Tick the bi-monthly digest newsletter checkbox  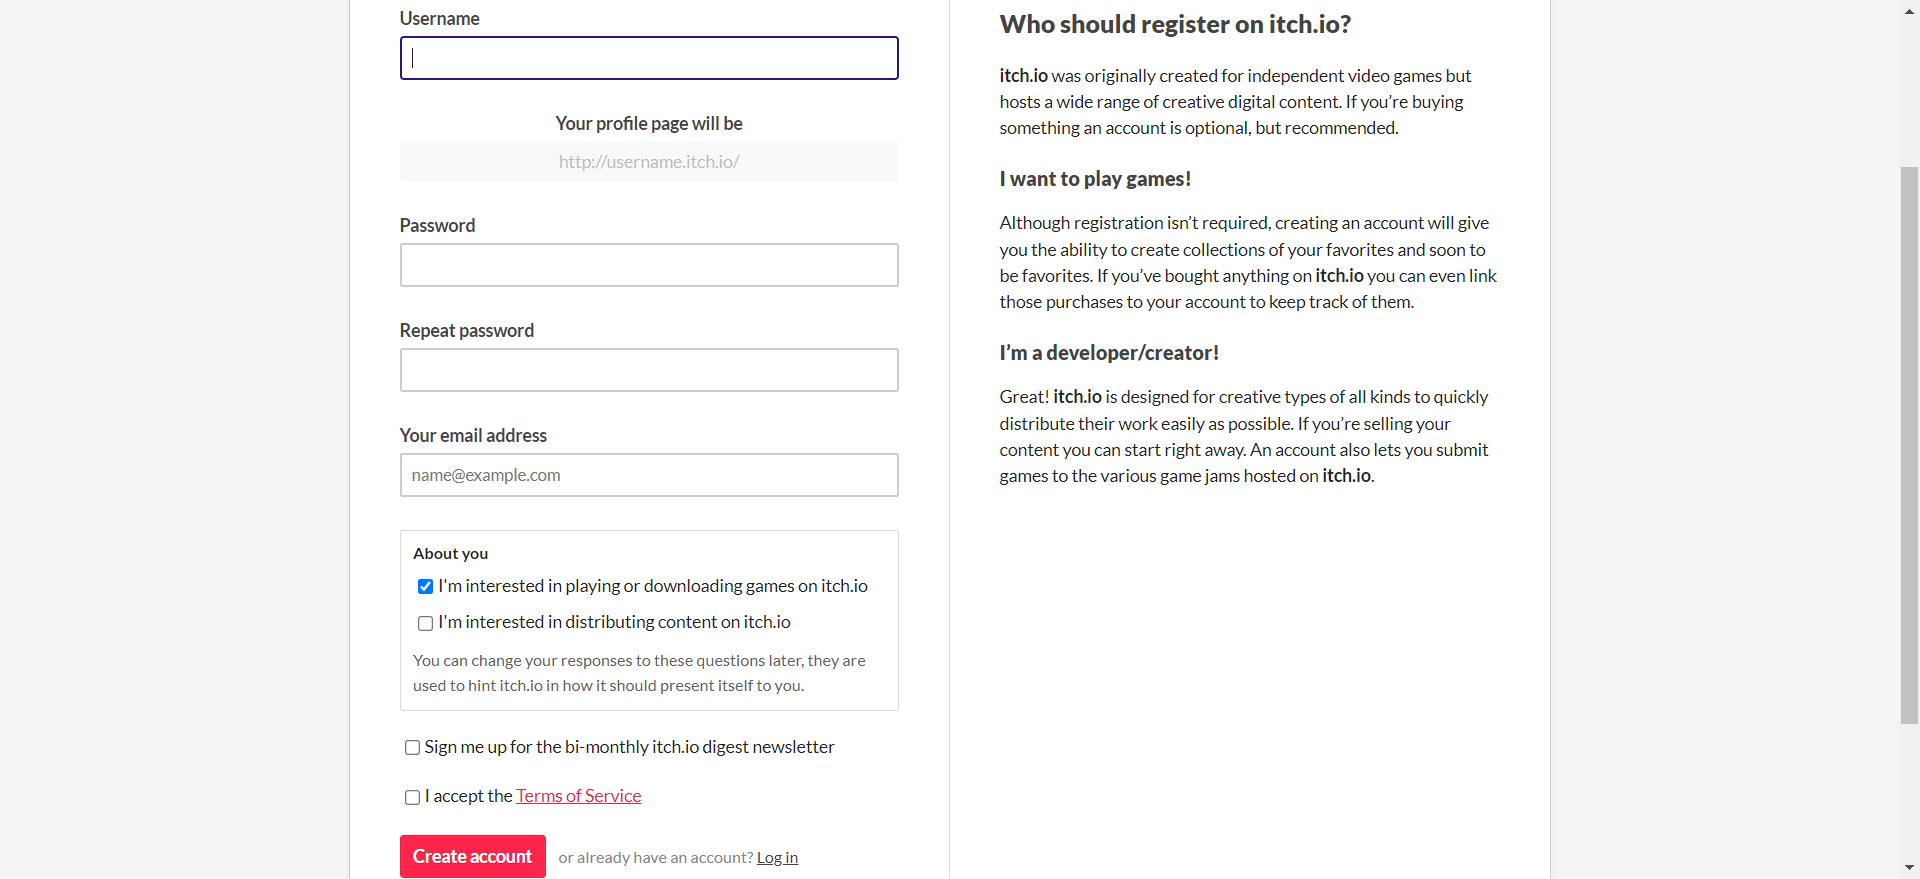click(x=412, y=748)
